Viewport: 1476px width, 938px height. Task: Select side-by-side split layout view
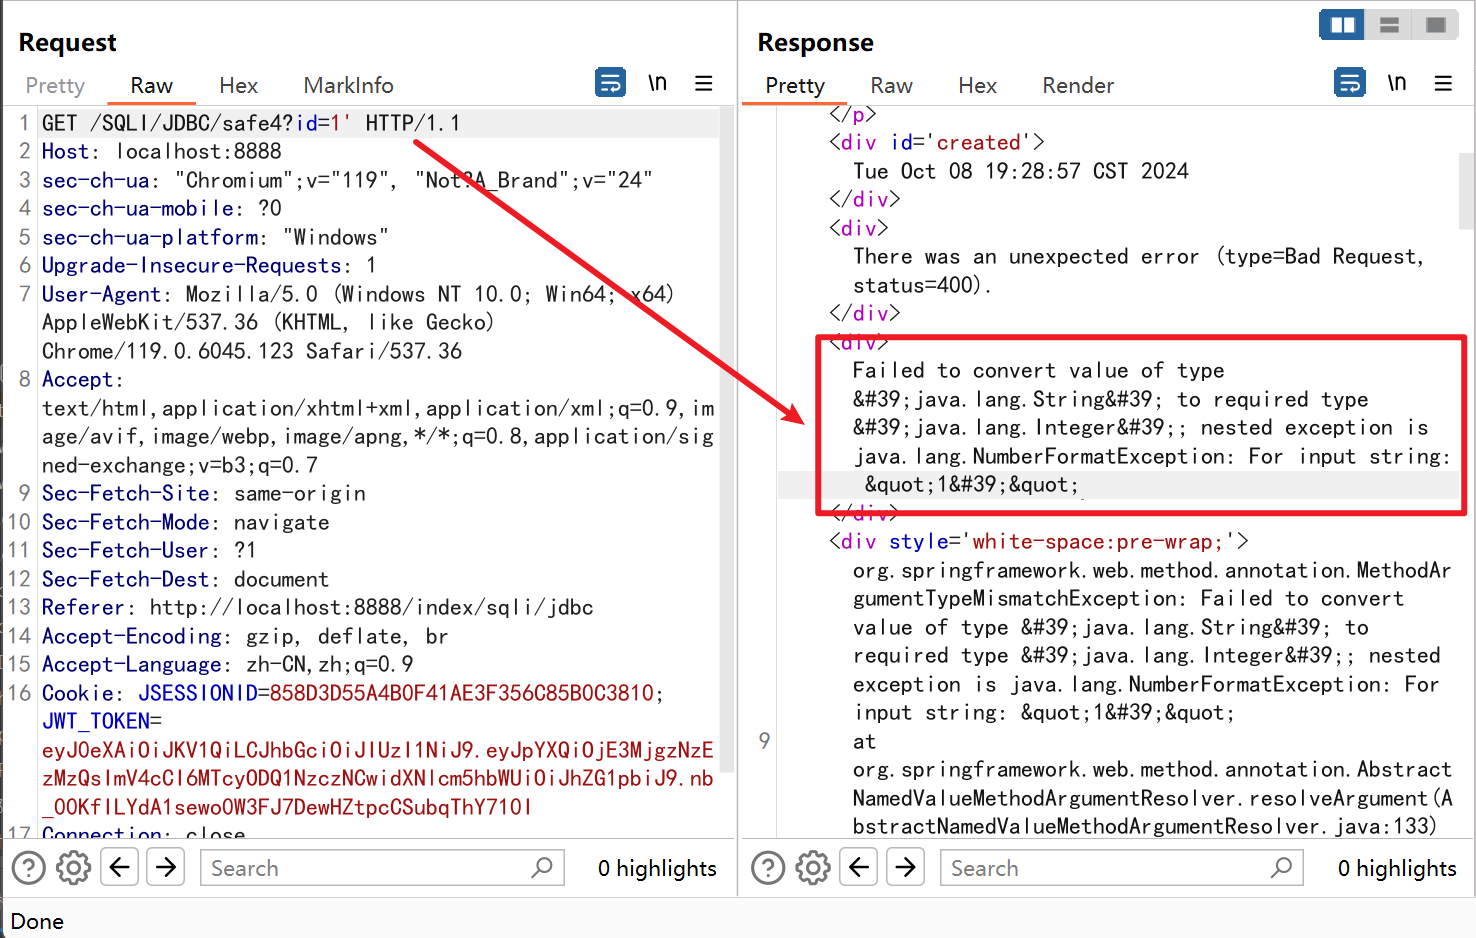point(1342,25)
